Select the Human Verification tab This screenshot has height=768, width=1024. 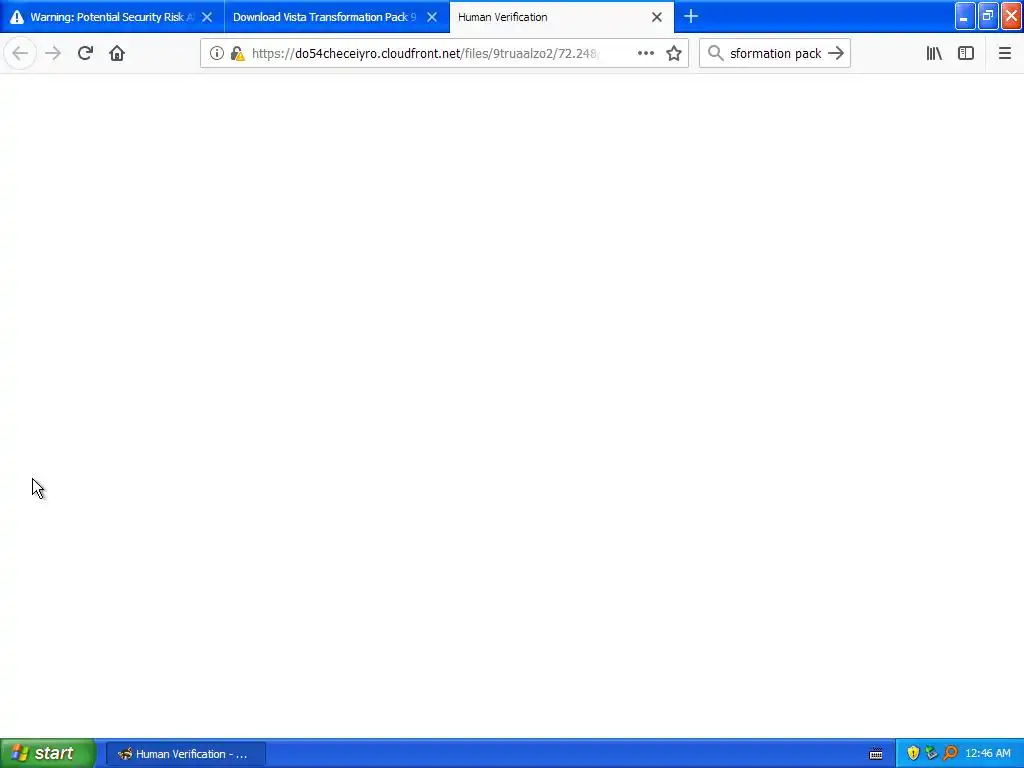pyautogui.click(x=562, y=17)
